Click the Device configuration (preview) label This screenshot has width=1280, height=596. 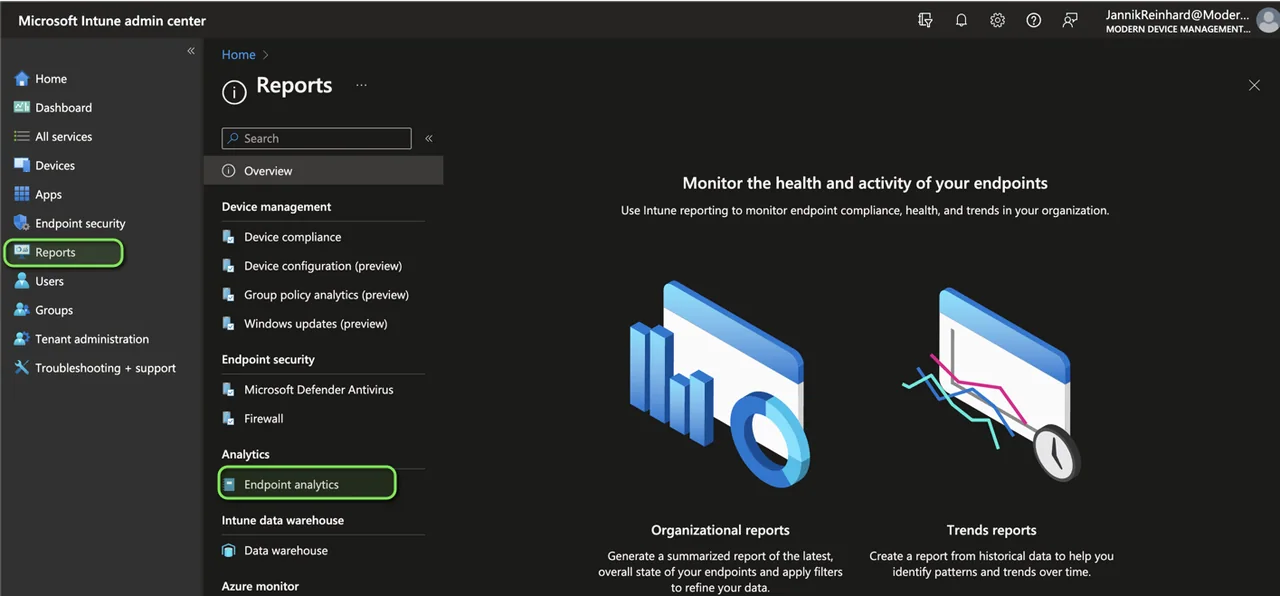(323, 267)
